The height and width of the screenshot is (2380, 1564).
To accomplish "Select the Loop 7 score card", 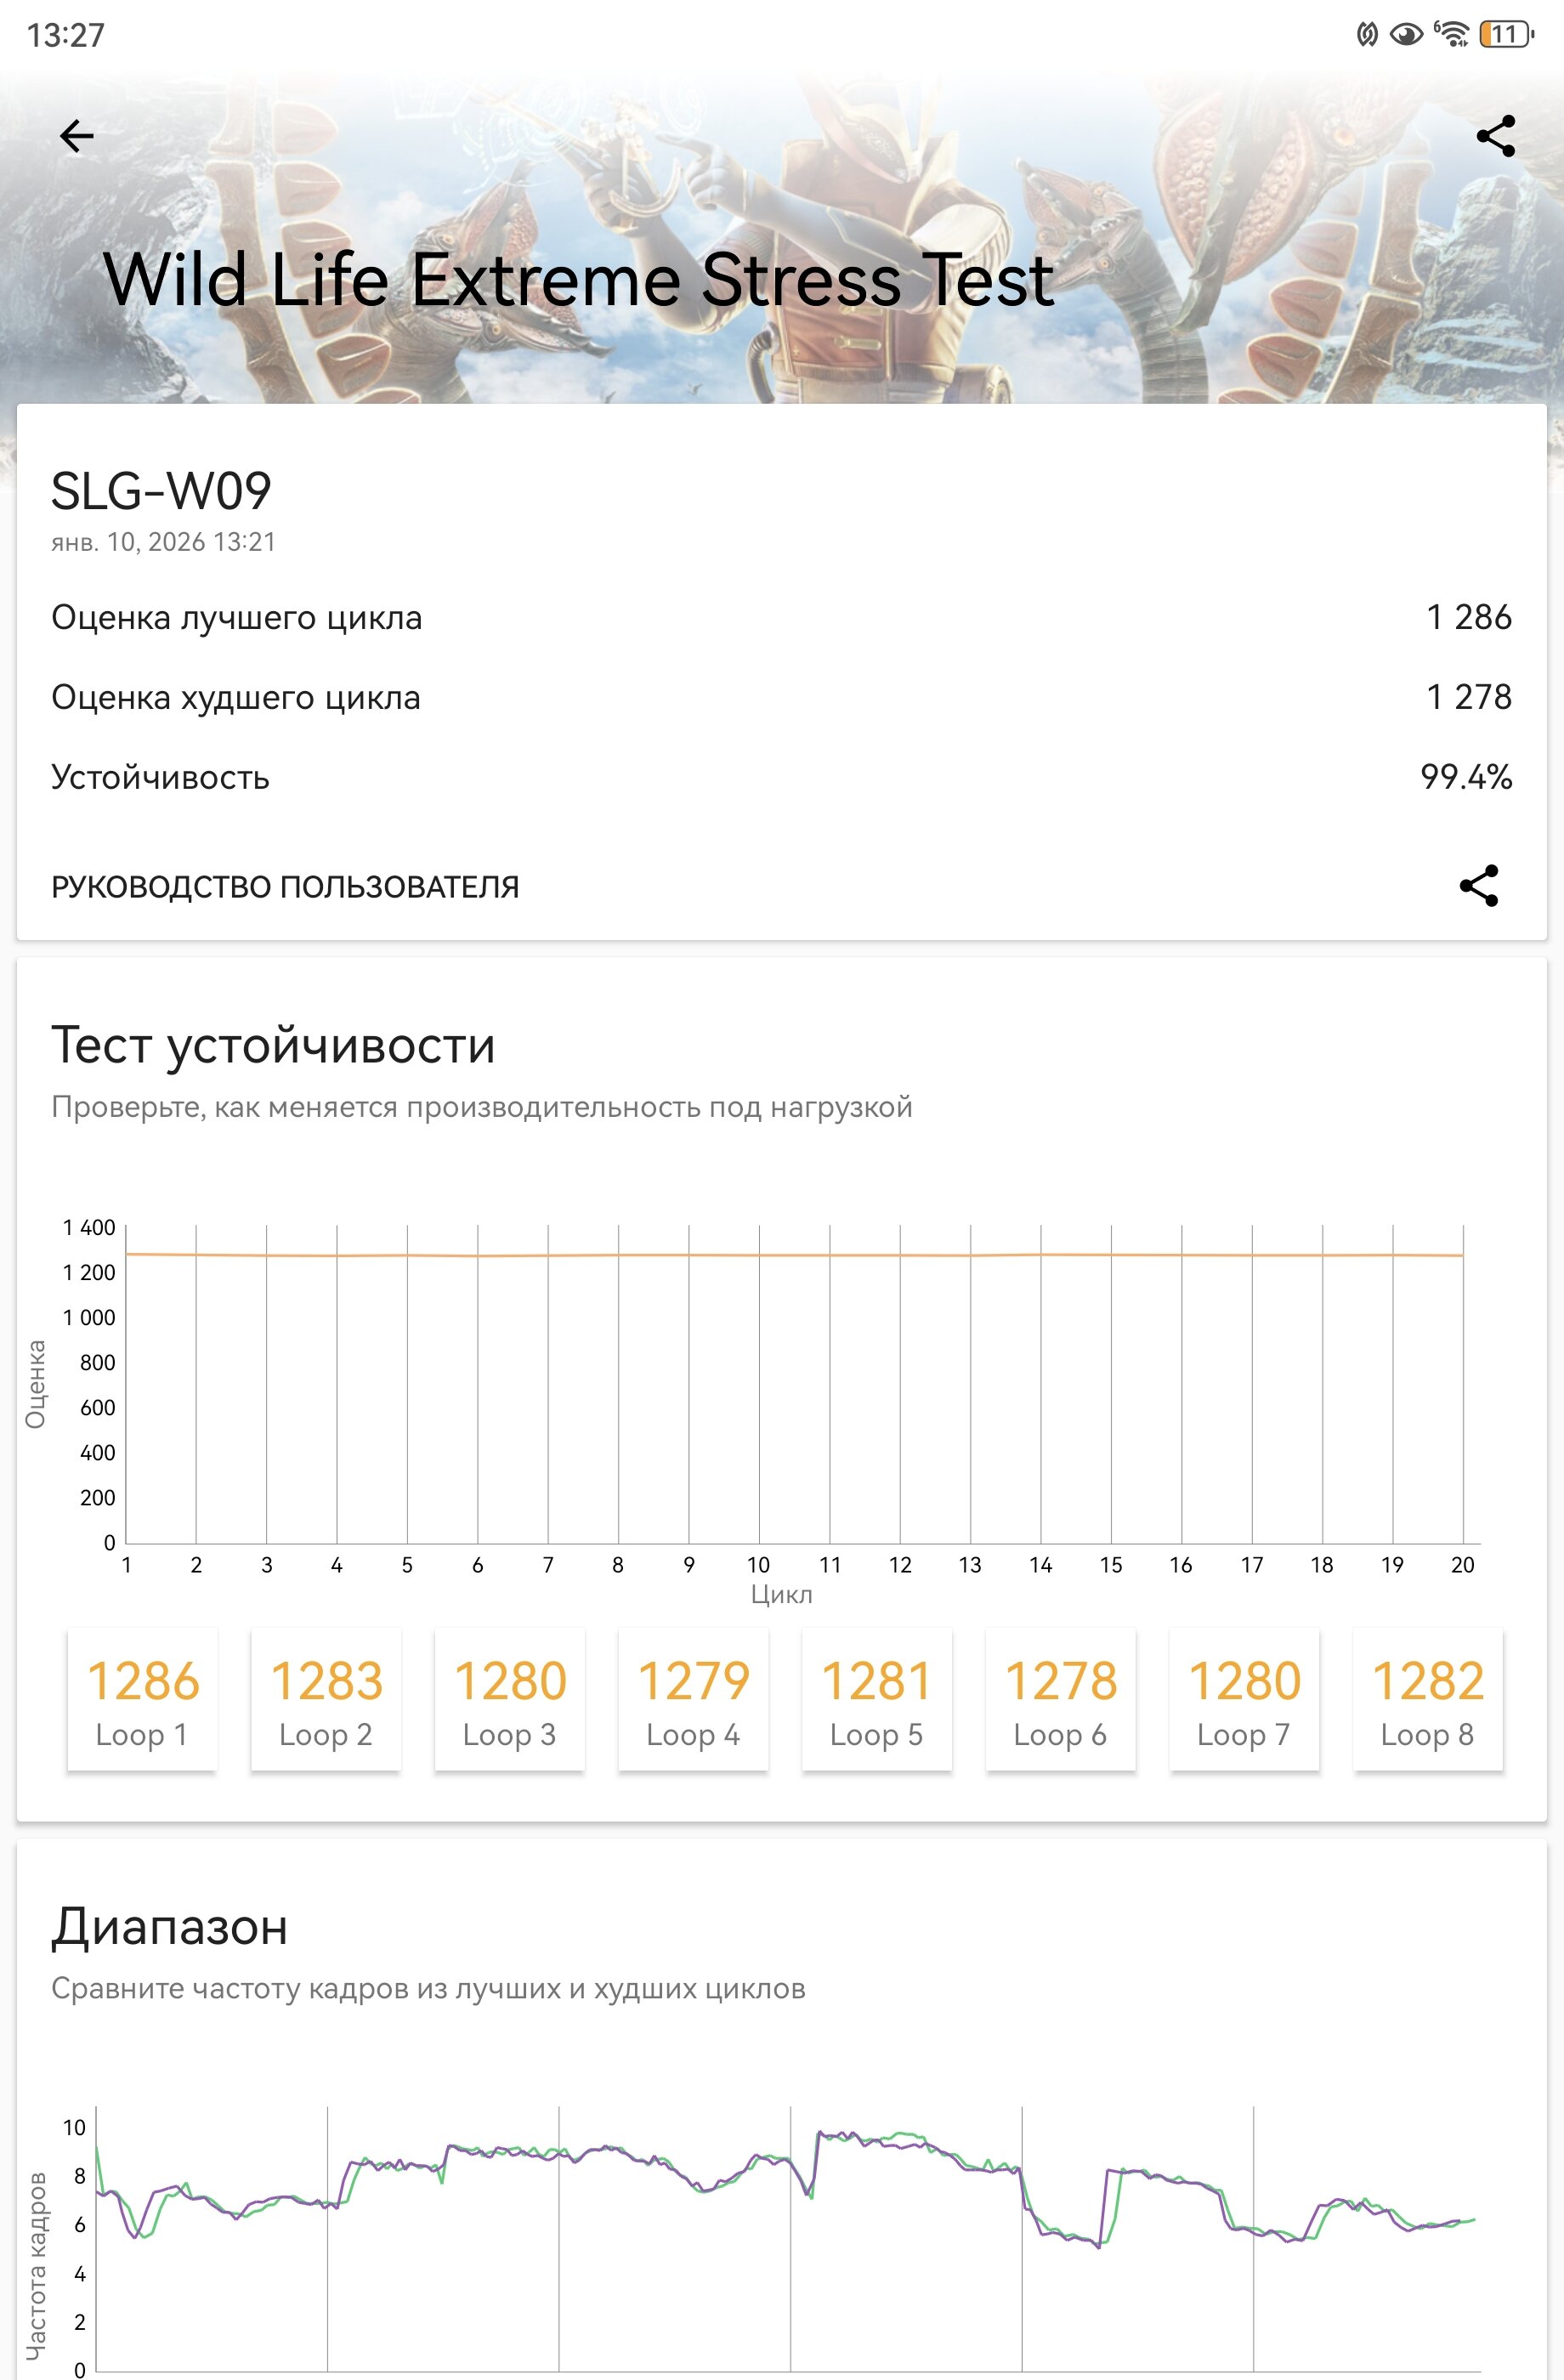I will (x=1244, y=1699).
